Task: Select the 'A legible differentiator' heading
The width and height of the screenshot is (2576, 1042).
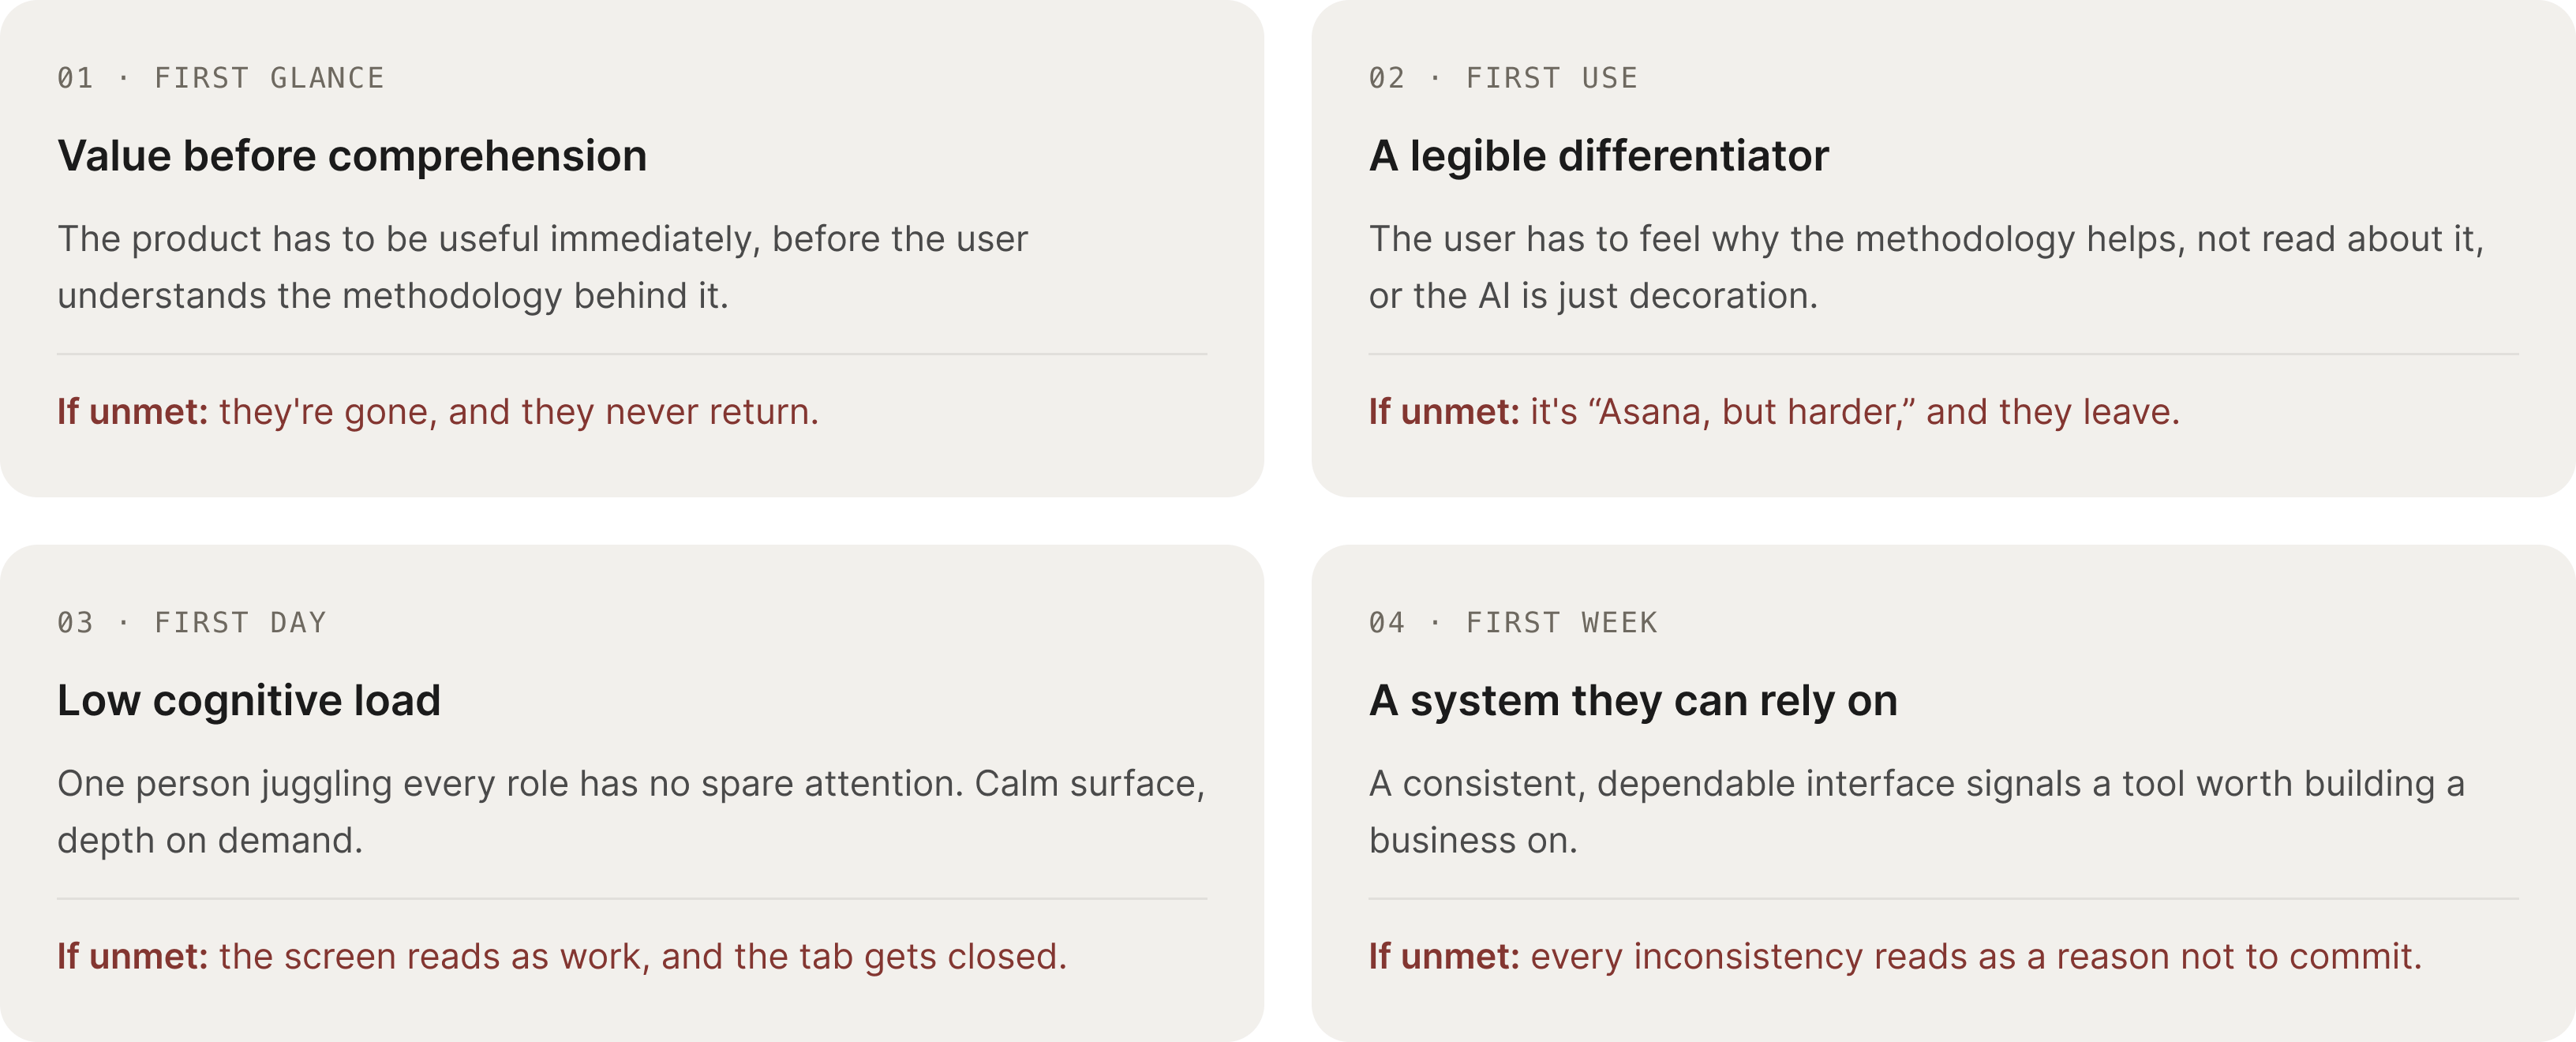Action: click(x=1598, y=156)
